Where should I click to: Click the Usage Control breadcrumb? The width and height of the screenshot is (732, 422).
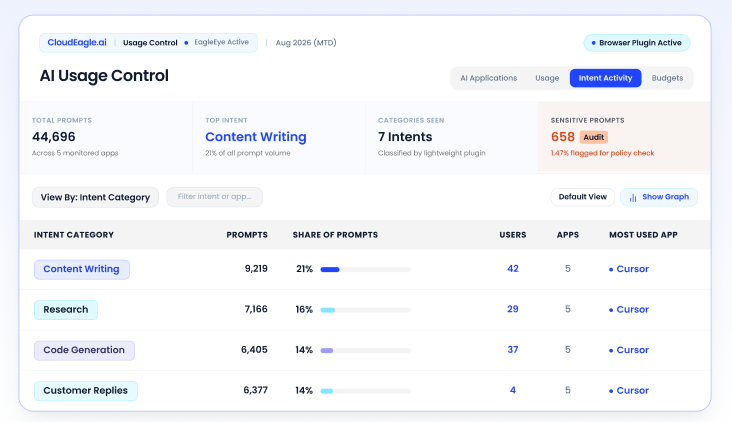150,42
